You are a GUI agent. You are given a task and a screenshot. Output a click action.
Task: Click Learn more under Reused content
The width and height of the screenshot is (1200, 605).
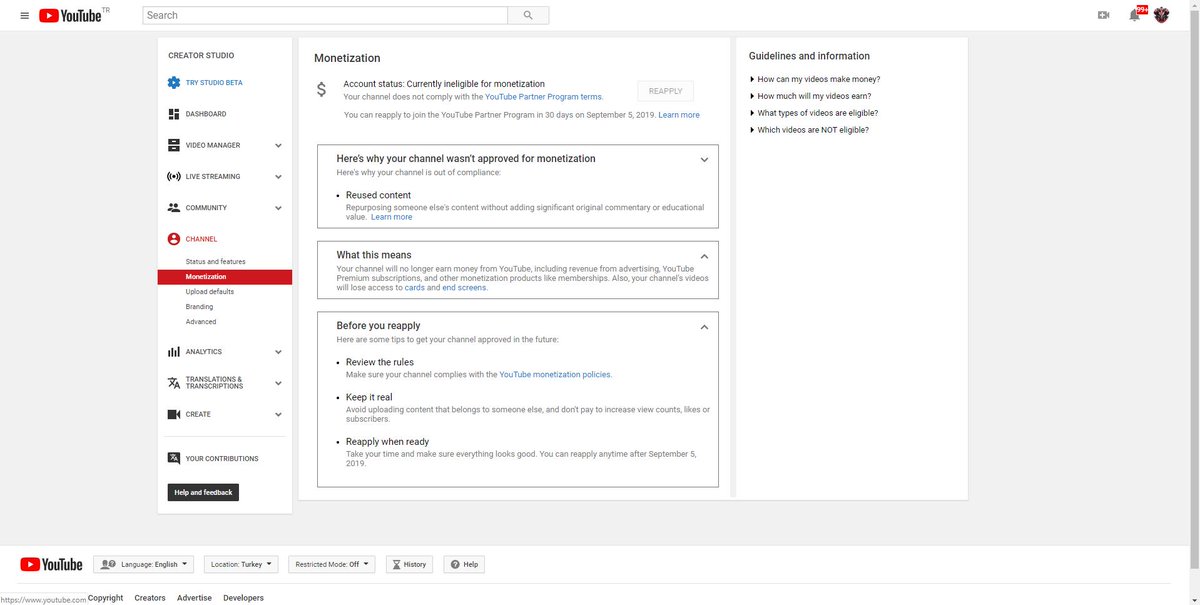tap(391, 217)
